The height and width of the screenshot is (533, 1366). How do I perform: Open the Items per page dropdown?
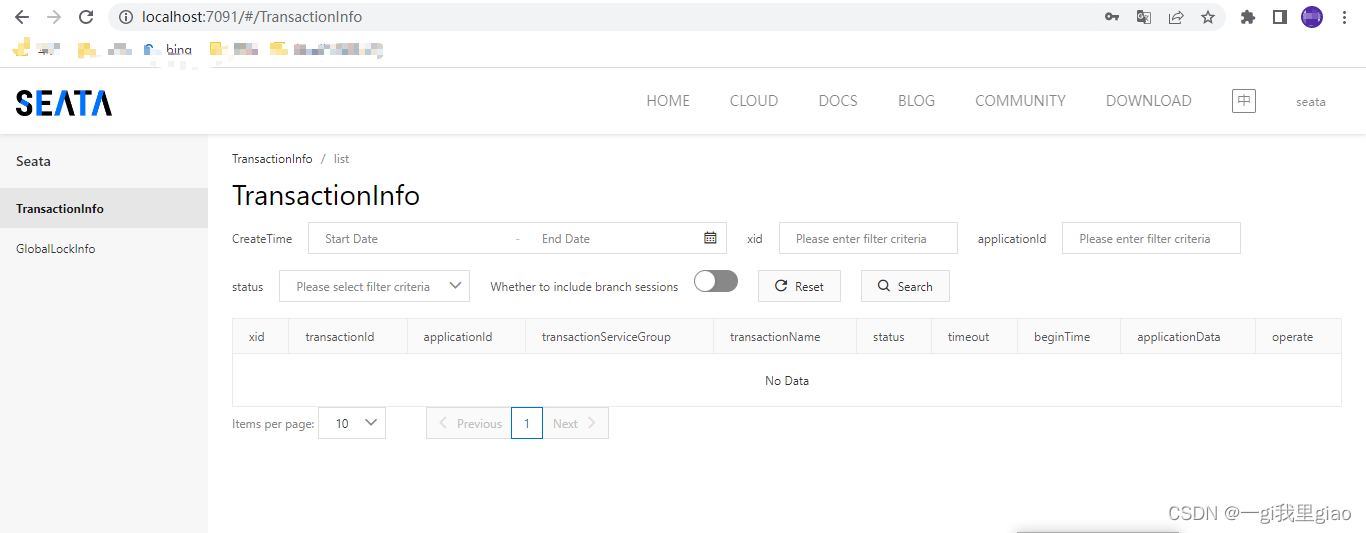[x=352, y=423]
